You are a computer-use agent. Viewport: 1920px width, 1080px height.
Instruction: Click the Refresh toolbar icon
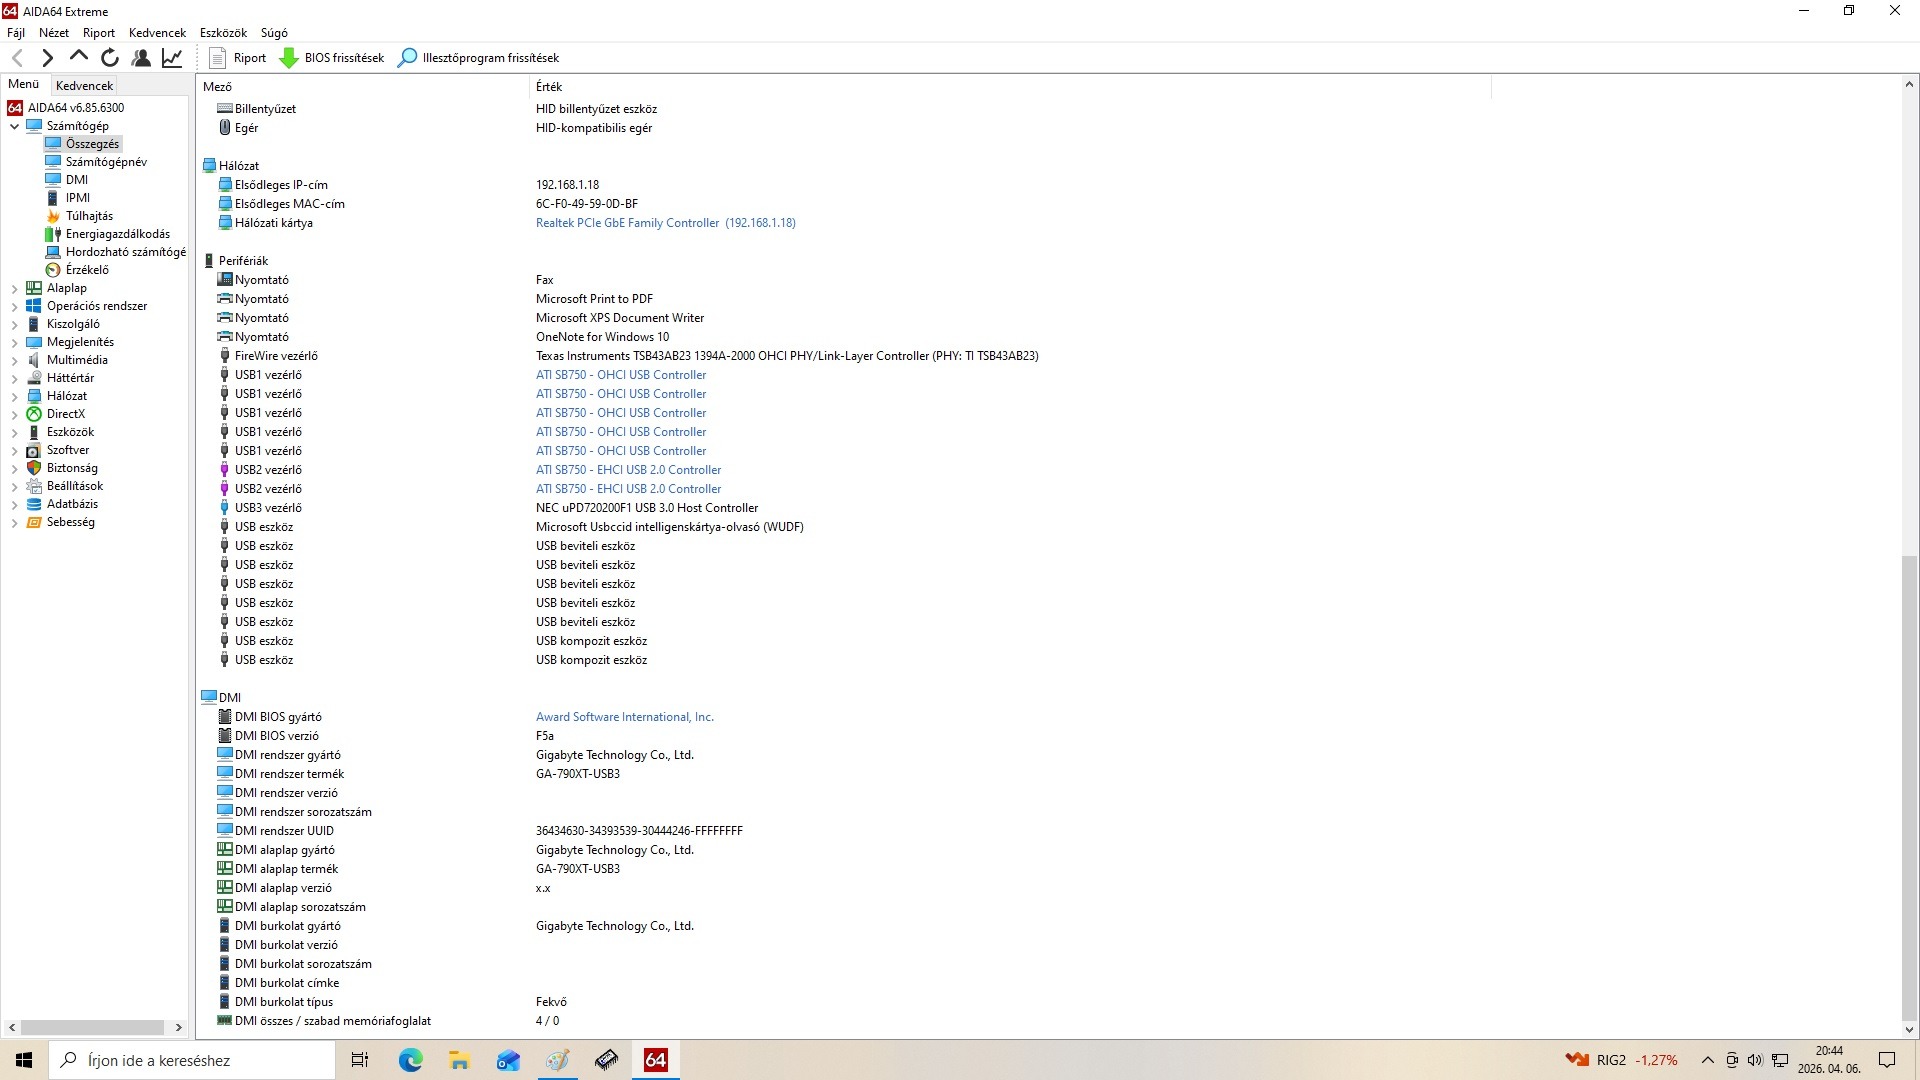[110, 58]
